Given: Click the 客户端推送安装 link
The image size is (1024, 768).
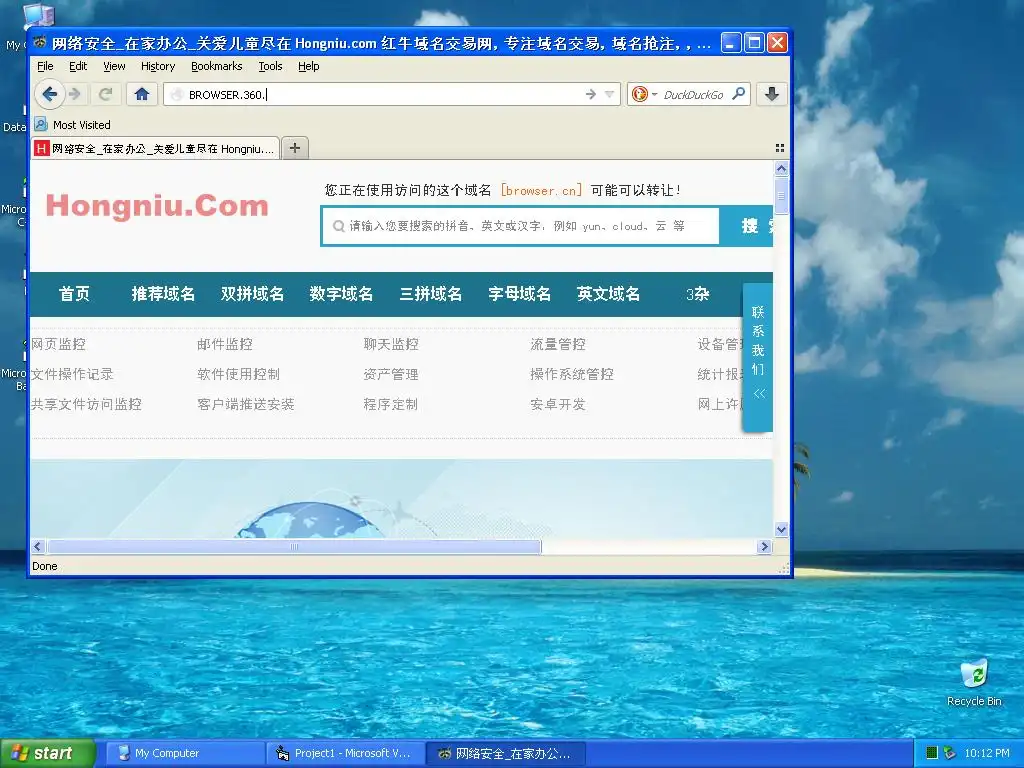Looking at the screenshot, I should pyautogui.click(x=246, y=404).
